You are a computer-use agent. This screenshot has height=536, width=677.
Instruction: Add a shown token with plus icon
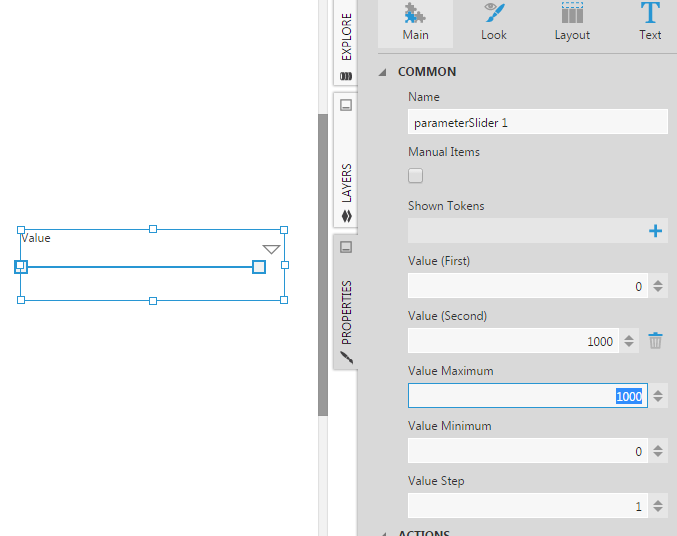click(656, 232)
